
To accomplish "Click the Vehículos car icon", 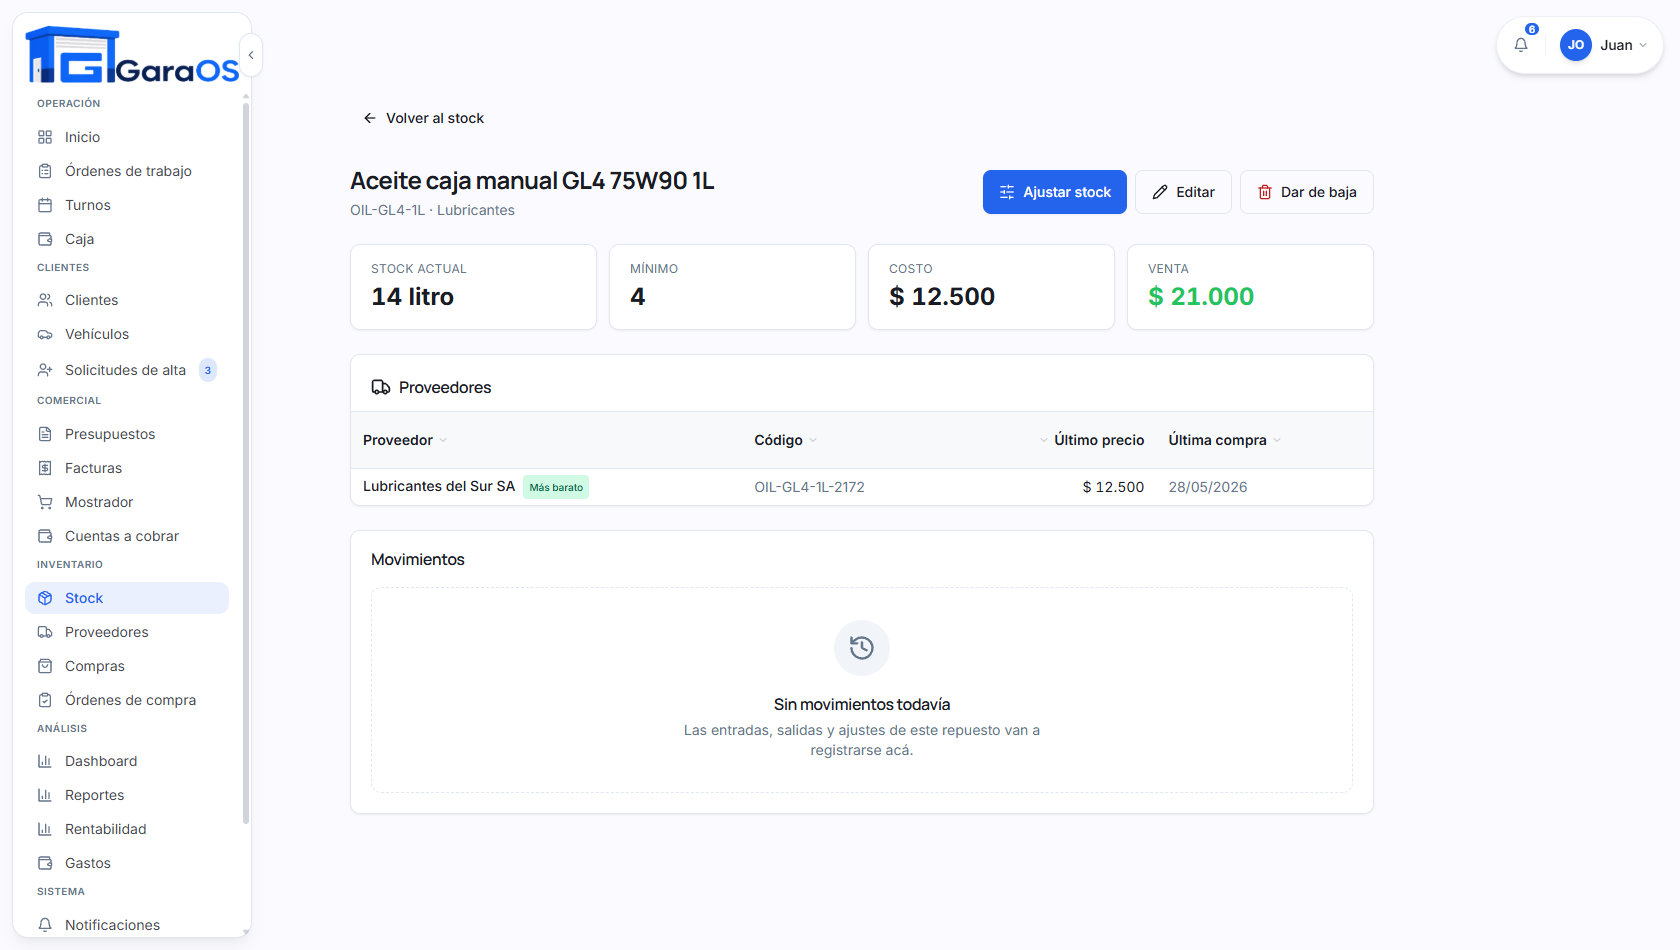I will click(x=45, y=334).
